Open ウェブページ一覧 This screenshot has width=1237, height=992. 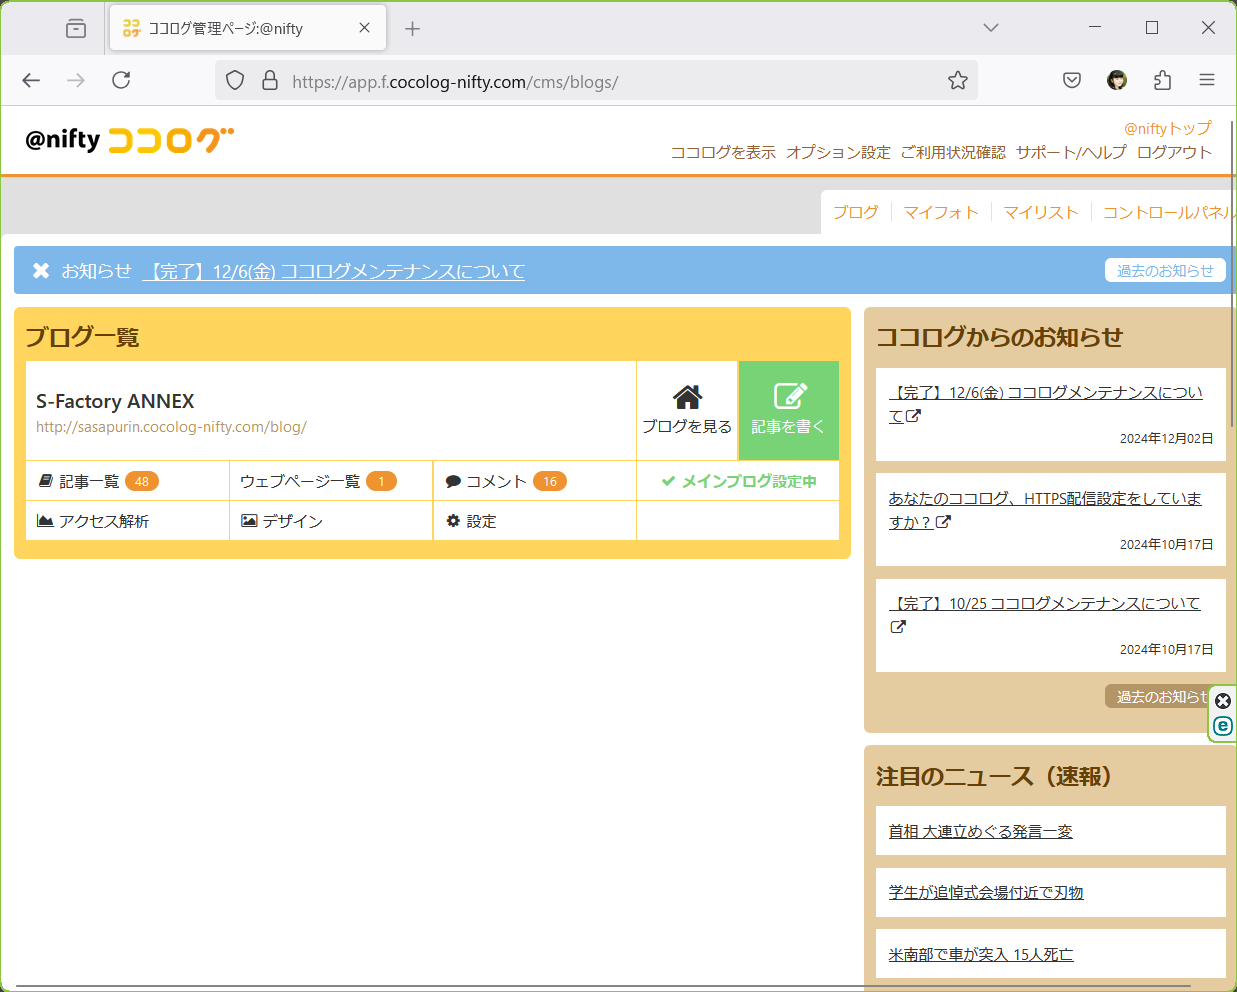[300, 481]
